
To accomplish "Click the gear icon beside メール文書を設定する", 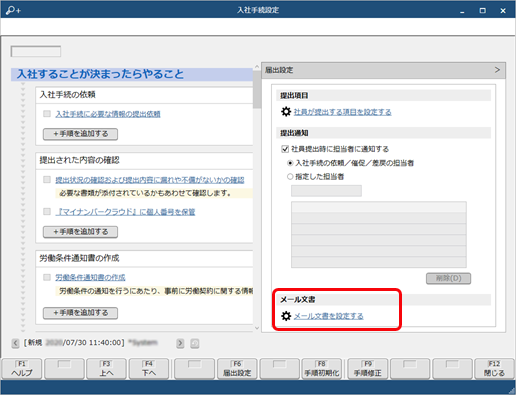I will tap(286, 316).
